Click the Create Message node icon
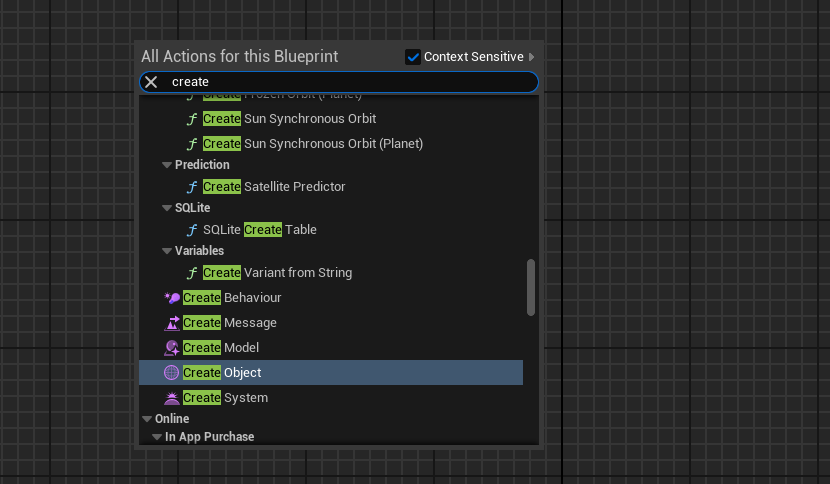Viewport: 830px width, 484px height. click(172, 323)
